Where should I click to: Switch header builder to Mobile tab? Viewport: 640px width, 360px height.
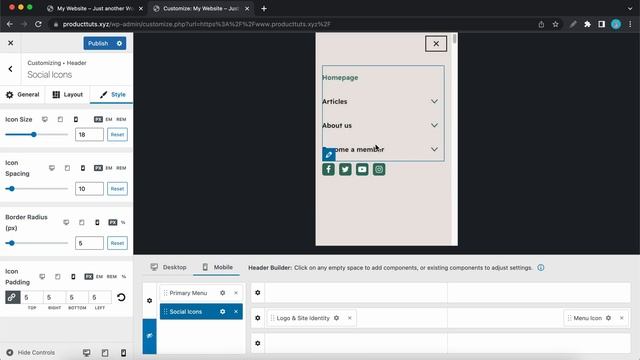(217, 267)
